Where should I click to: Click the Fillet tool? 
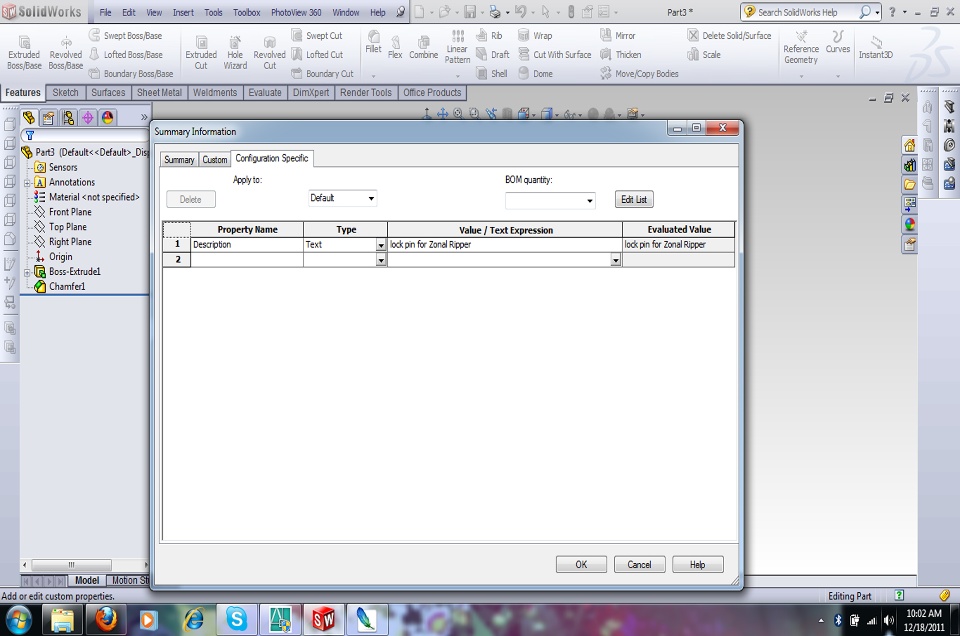click(x=373, y=42)
